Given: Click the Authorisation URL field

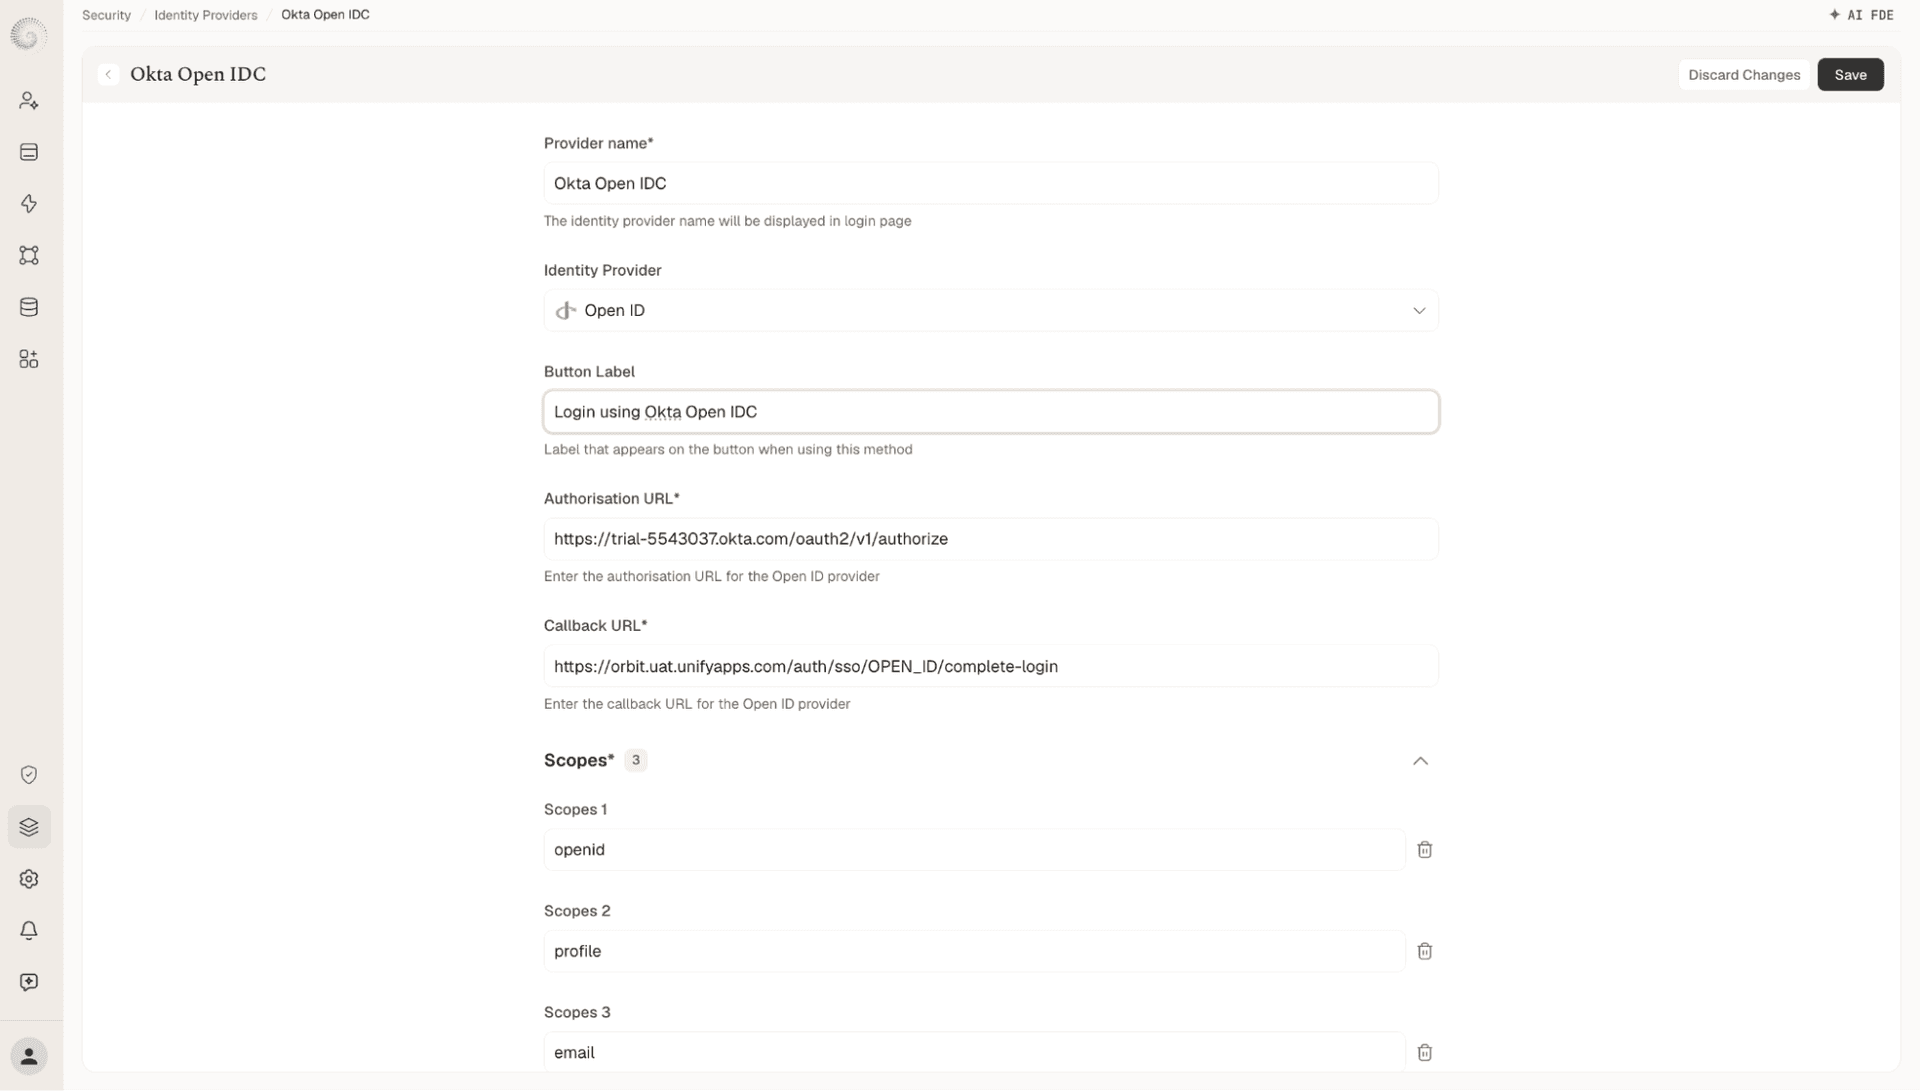Looking at the screenshot, I should [x=991, y=539].
